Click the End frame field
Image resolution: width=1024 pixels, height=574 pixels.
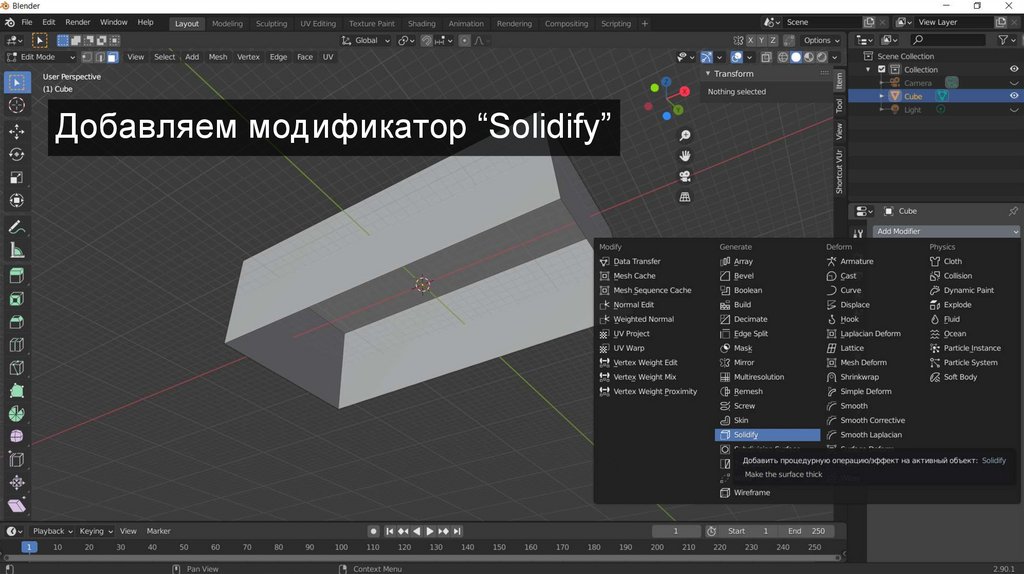pos(807,532)
